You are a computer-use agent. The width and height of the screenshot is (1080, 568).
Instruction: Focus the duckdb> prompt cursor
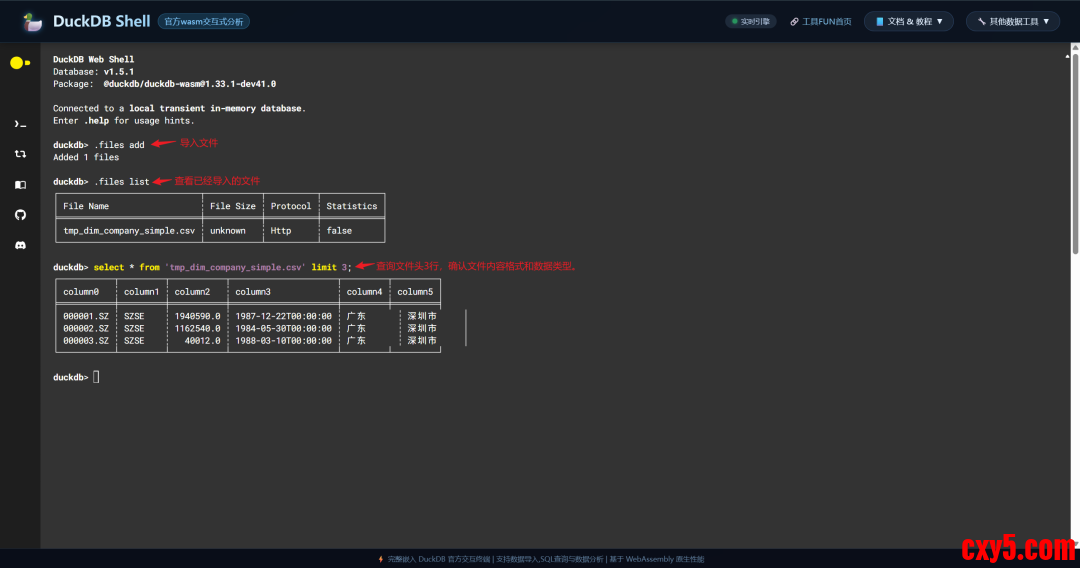point(96,377)
